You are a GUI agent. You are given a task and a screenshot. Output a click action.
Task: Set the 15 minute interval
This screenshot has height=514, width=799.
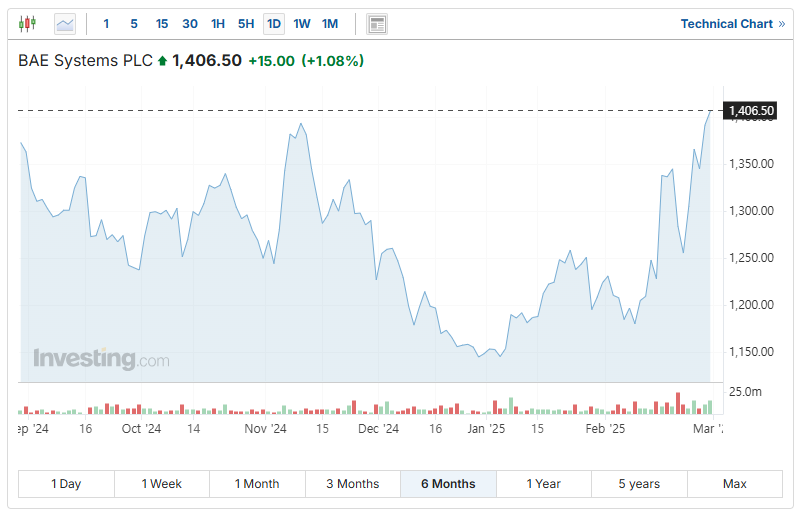point(162,24)
